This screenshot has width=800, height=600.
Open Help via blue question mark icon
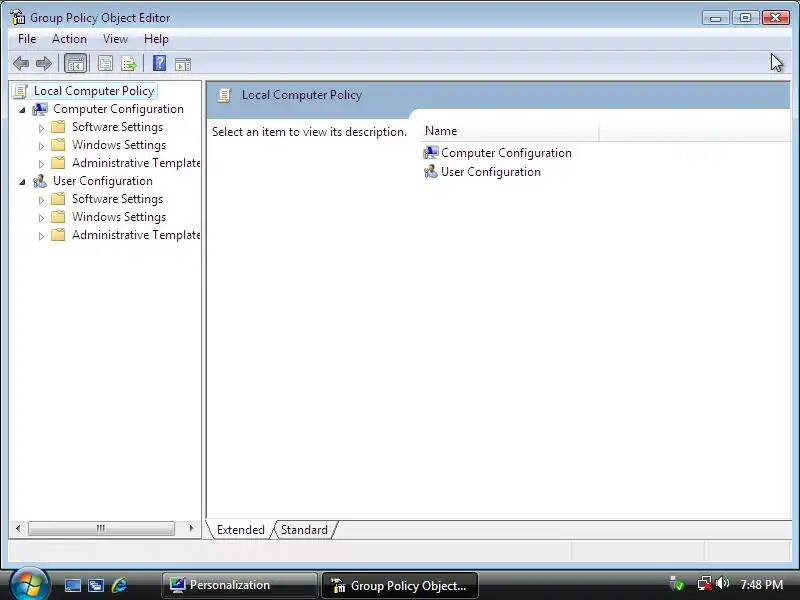(x=159, y=63)
